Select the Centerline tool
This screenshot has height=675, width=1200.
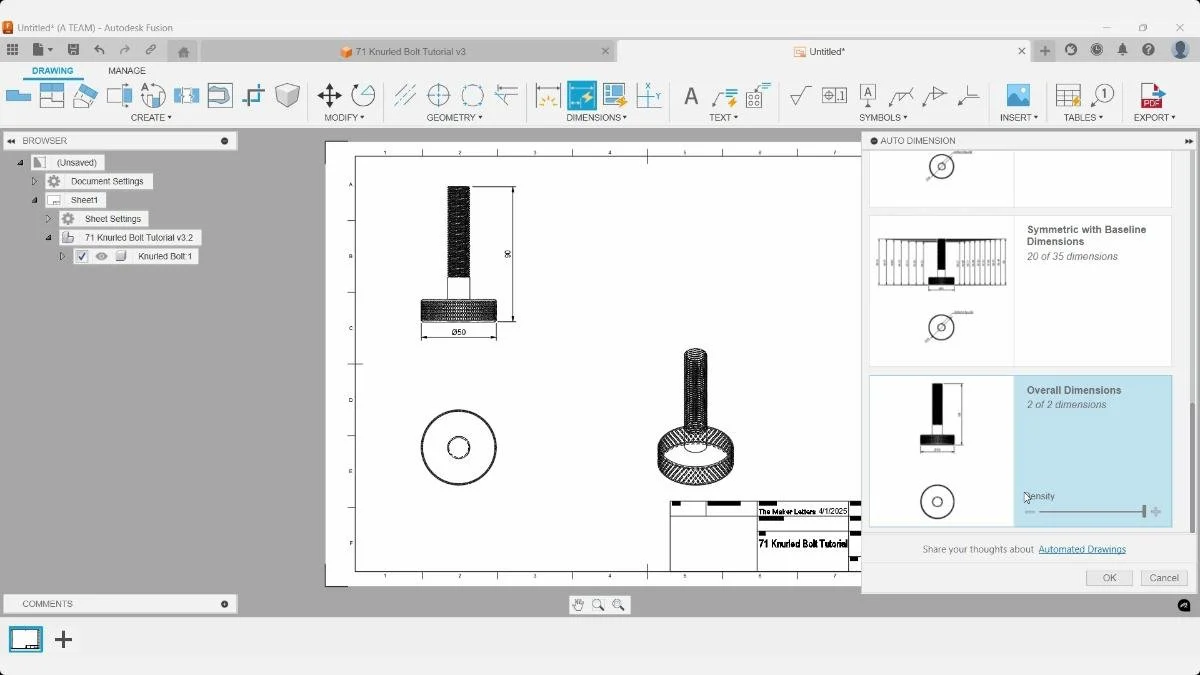pyautogui.click(x=405, y=96)
